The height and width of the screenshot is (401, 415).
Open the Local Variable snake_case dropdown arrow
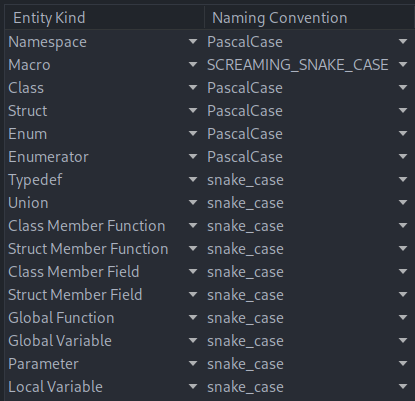(x=403, y=387)
